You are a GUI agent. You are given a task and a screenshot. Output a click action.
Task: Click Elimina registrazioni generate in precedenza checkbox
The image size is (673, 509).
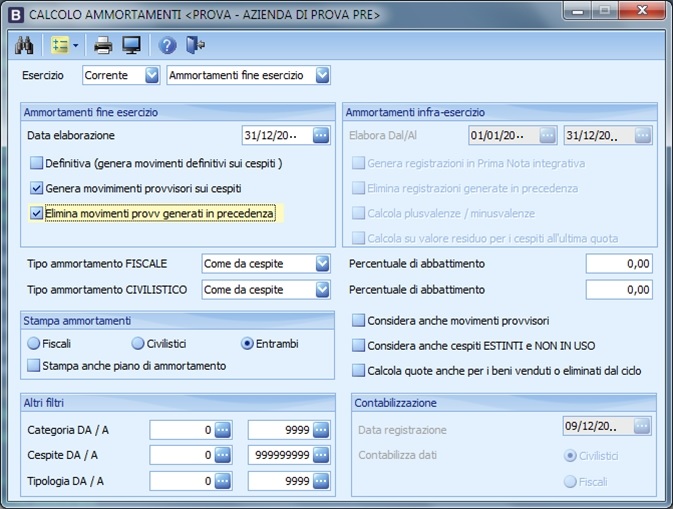(x=358, y=188)
